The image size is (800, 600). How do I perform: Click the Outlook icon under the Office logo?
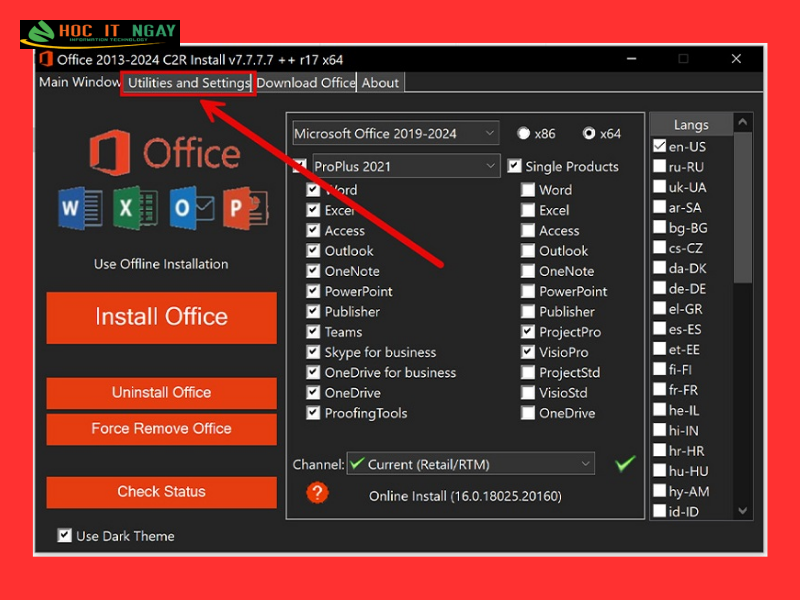click(192, 208)
